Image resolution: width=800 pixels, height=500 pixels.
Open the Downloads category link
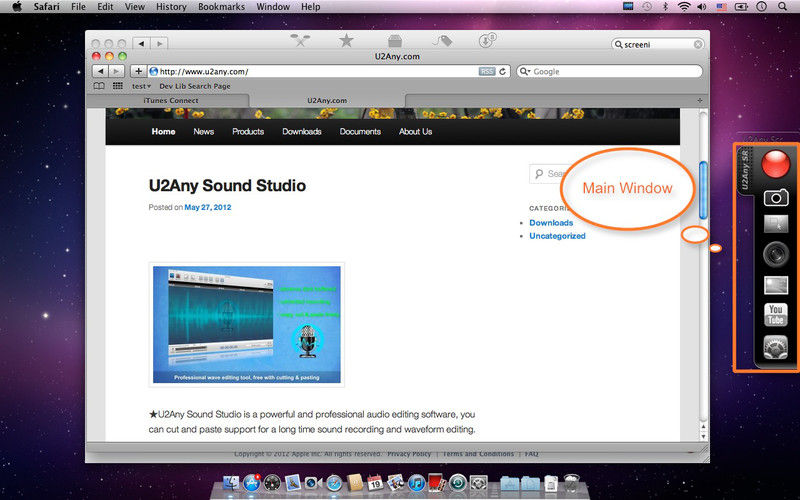tap(551, 223)
